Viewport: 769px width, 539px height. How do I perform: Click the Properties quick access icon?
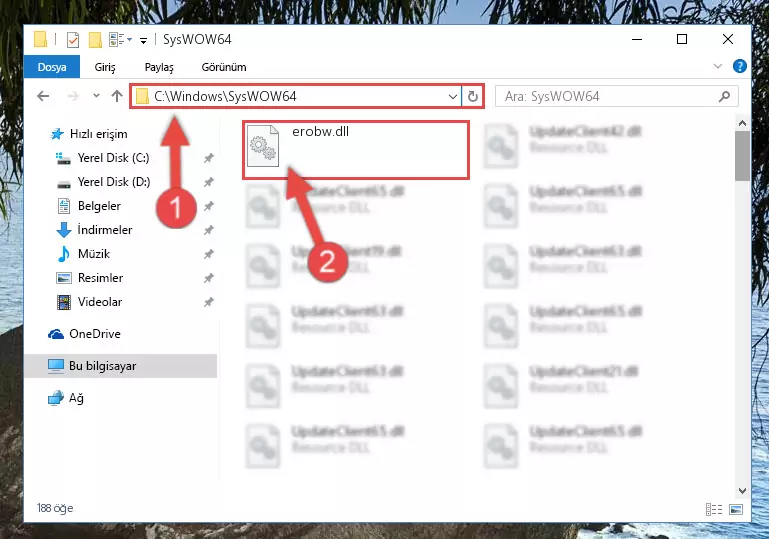(x=73, y=40)
